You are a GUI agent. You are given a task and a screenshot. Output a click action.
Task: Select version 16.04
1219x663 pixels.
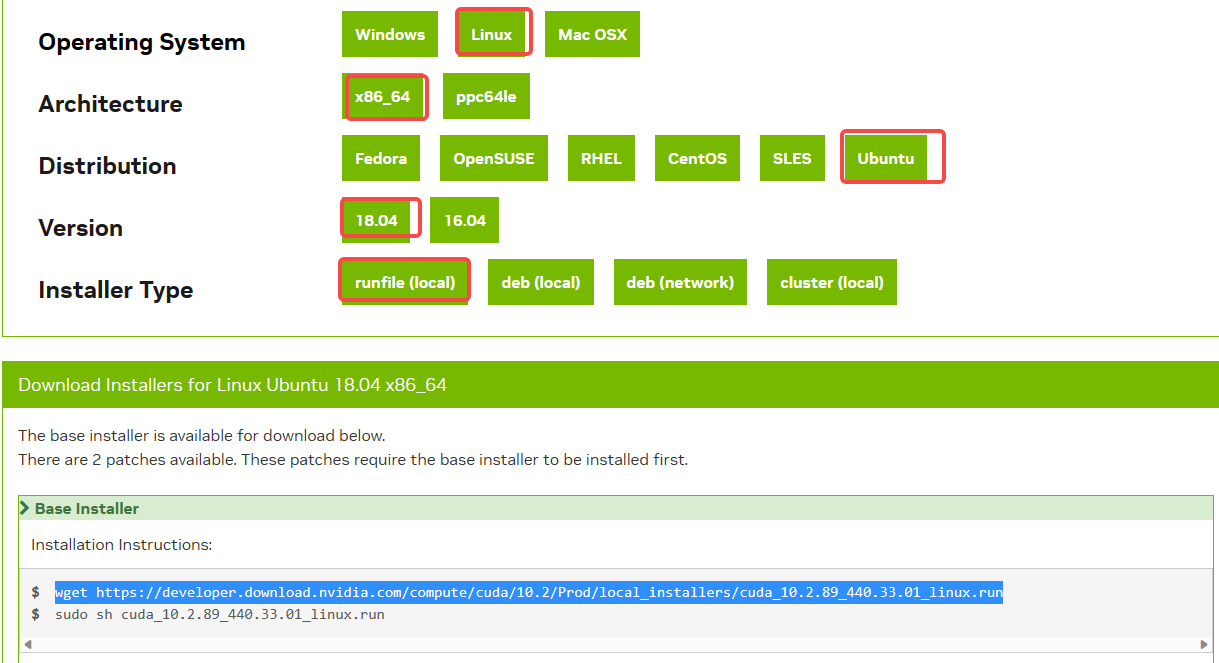464,220
